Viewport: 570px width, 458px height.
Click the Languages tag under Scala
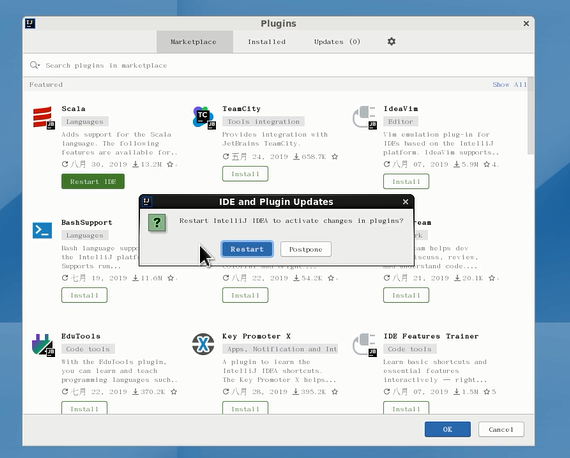(x=85, y=121)
